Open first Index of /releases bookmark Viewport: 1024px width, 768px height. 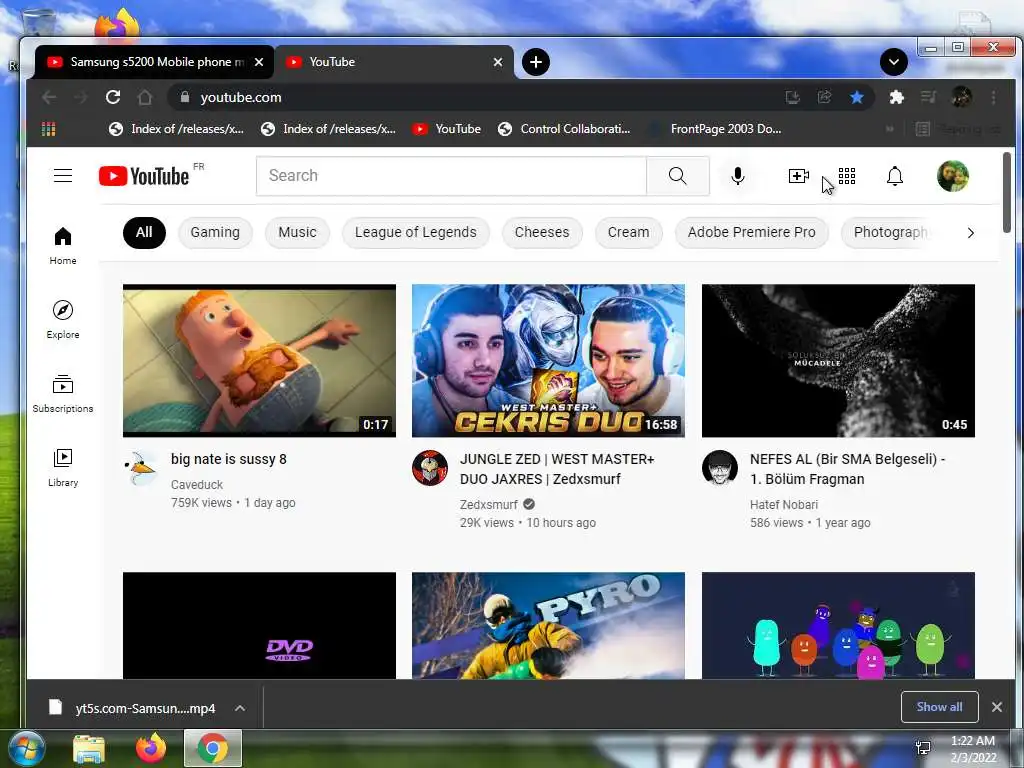176,129
